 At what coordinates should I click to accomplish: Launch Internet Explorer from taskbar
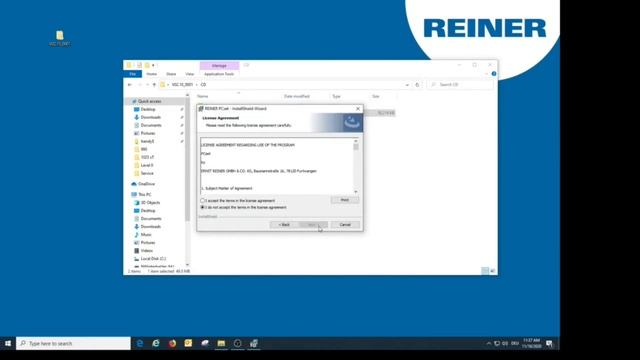(x=156, y=343)
